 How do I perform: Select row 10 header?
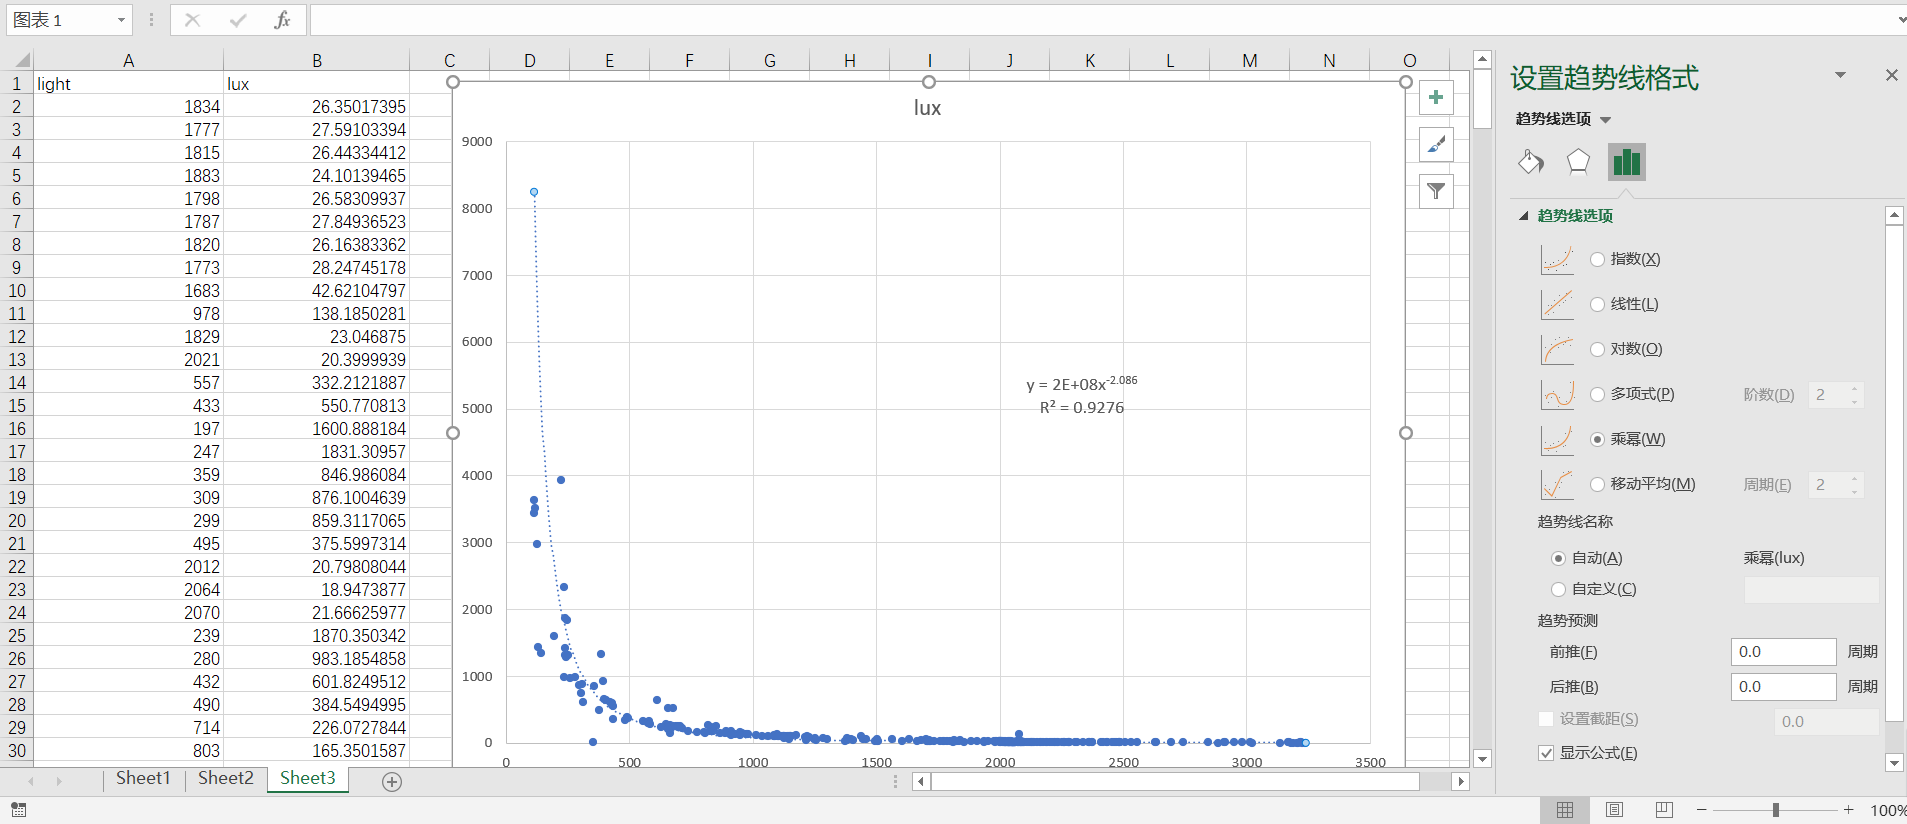tap(17, 290)
